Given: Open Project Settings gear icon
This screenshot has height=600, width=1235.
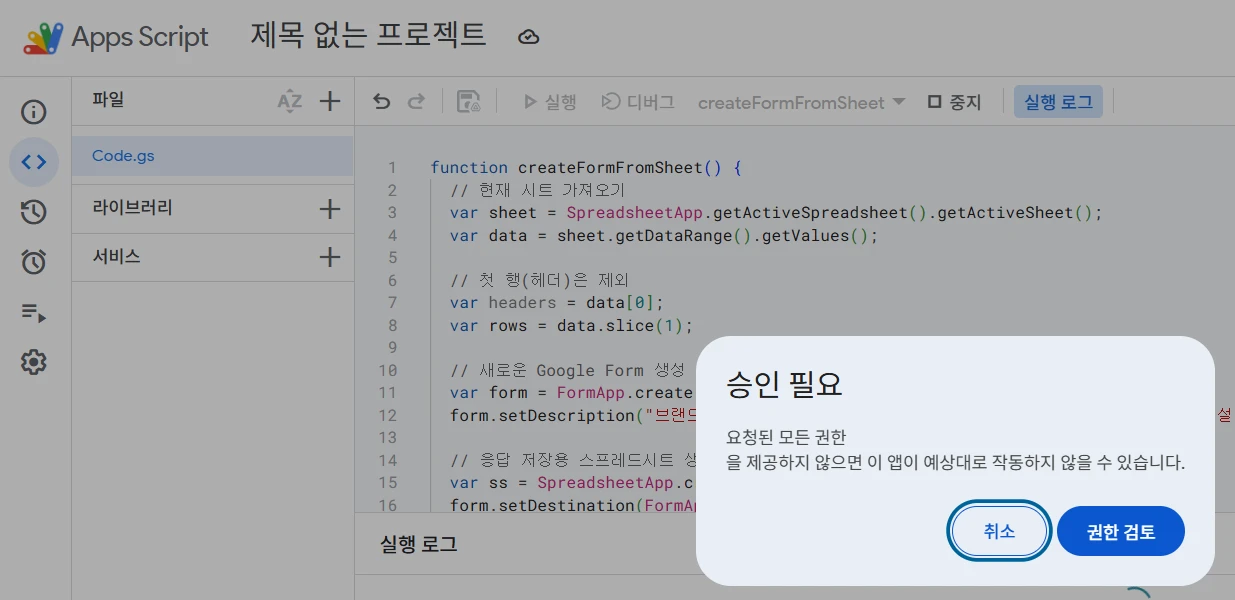Looking at the screenshot, I should pyautogui.click(x=34, y=362).
